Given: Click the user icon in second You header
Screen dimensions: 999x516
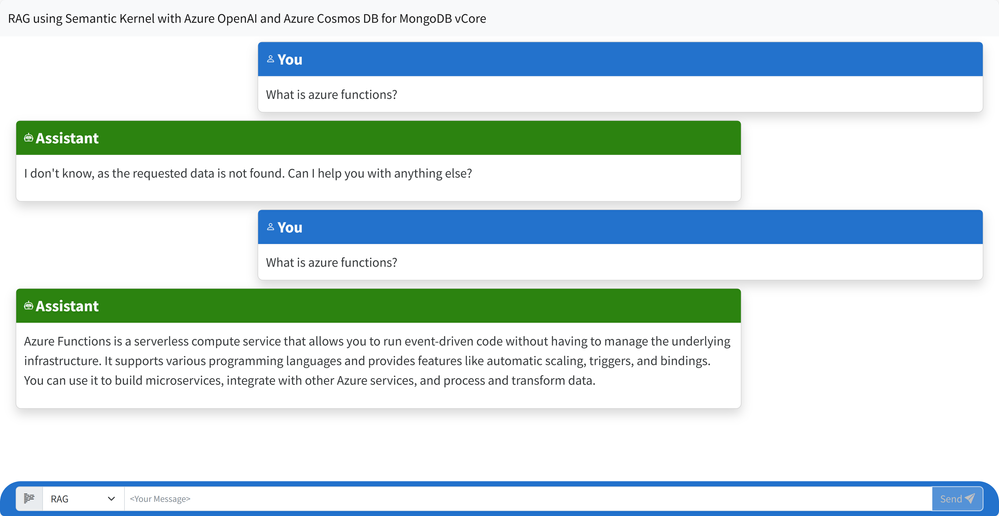Looking at the screenshot, I should 270,227.
